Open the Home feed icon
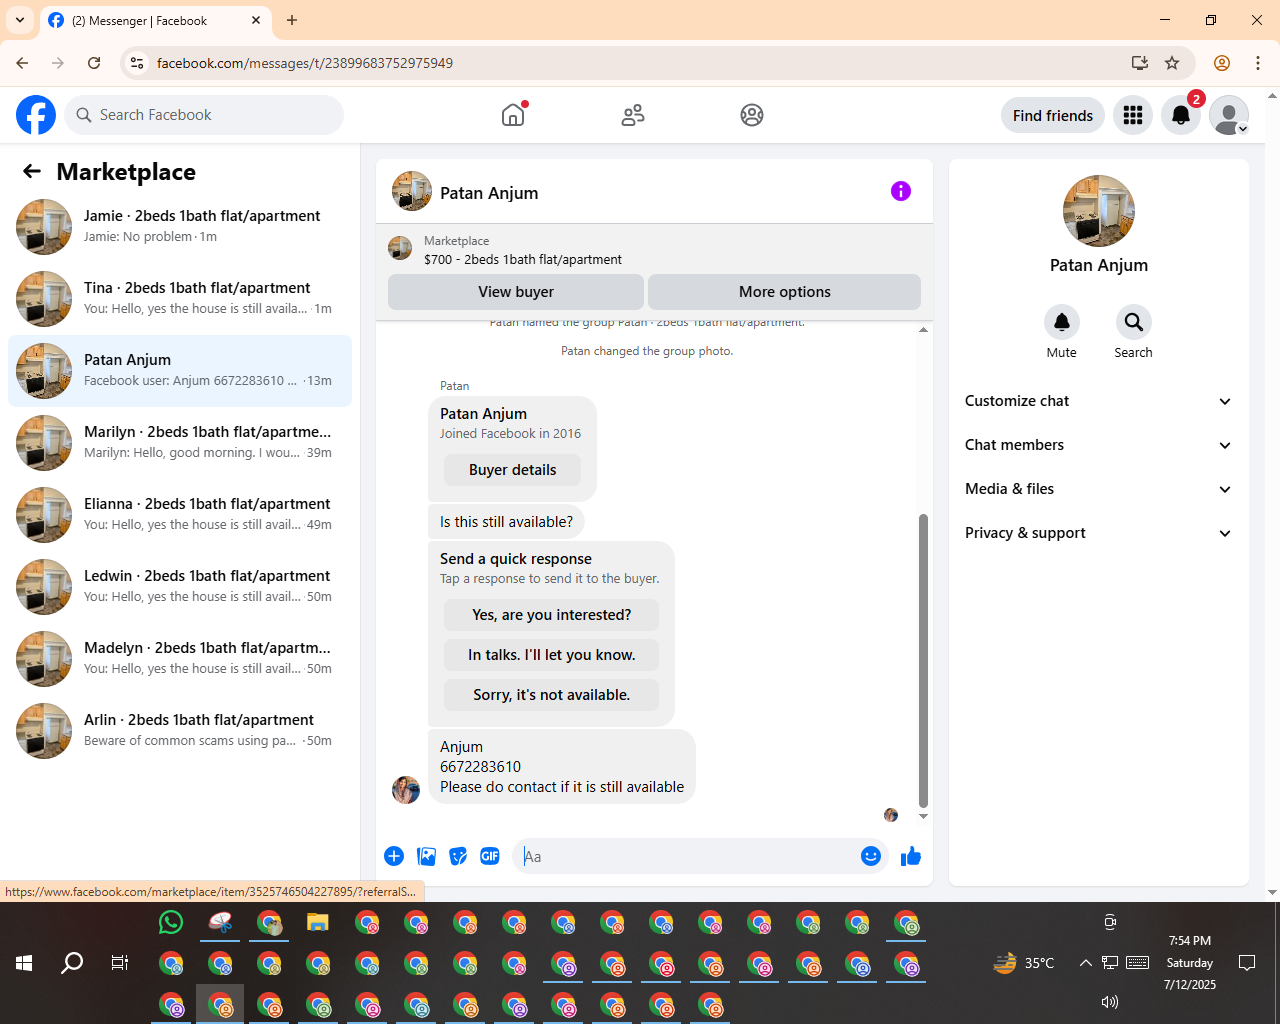The height and width of the screenshot is (1024, 1280). 513,115
